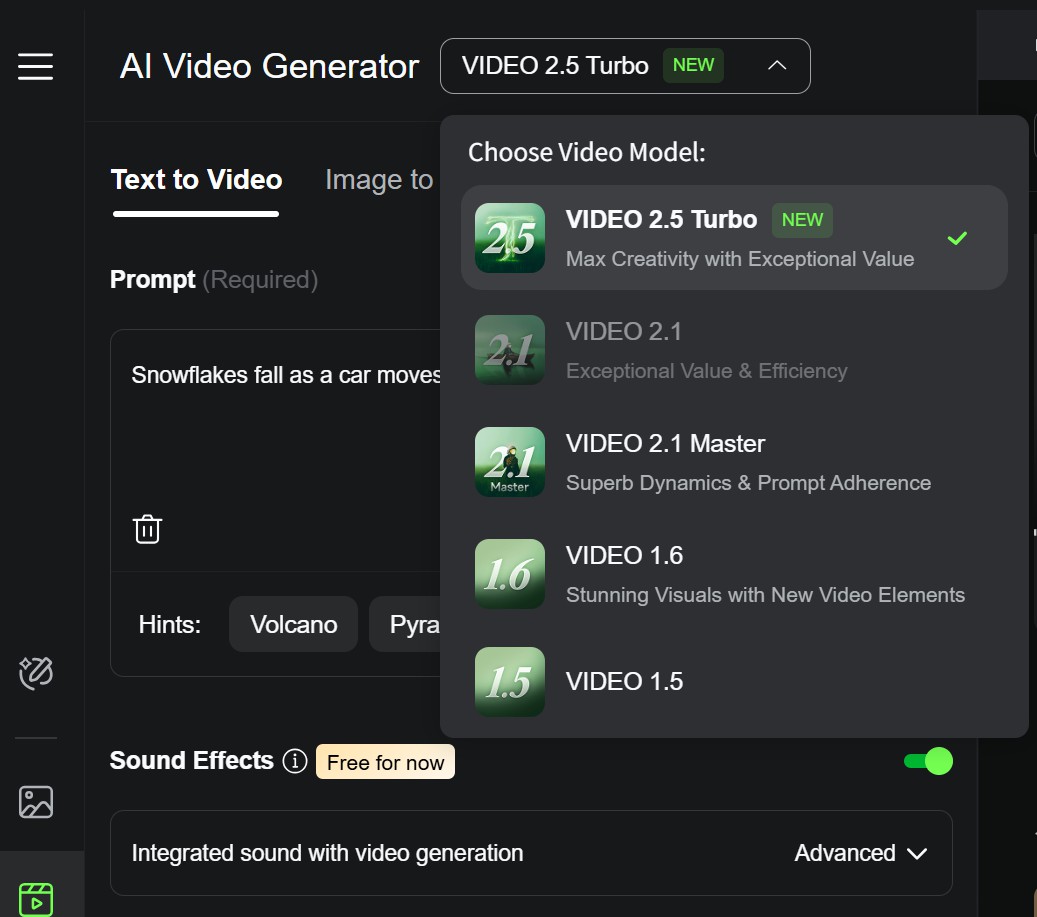
Task: Click the Free for now badge
Action: pyautogui.click(x=385, y=761)
